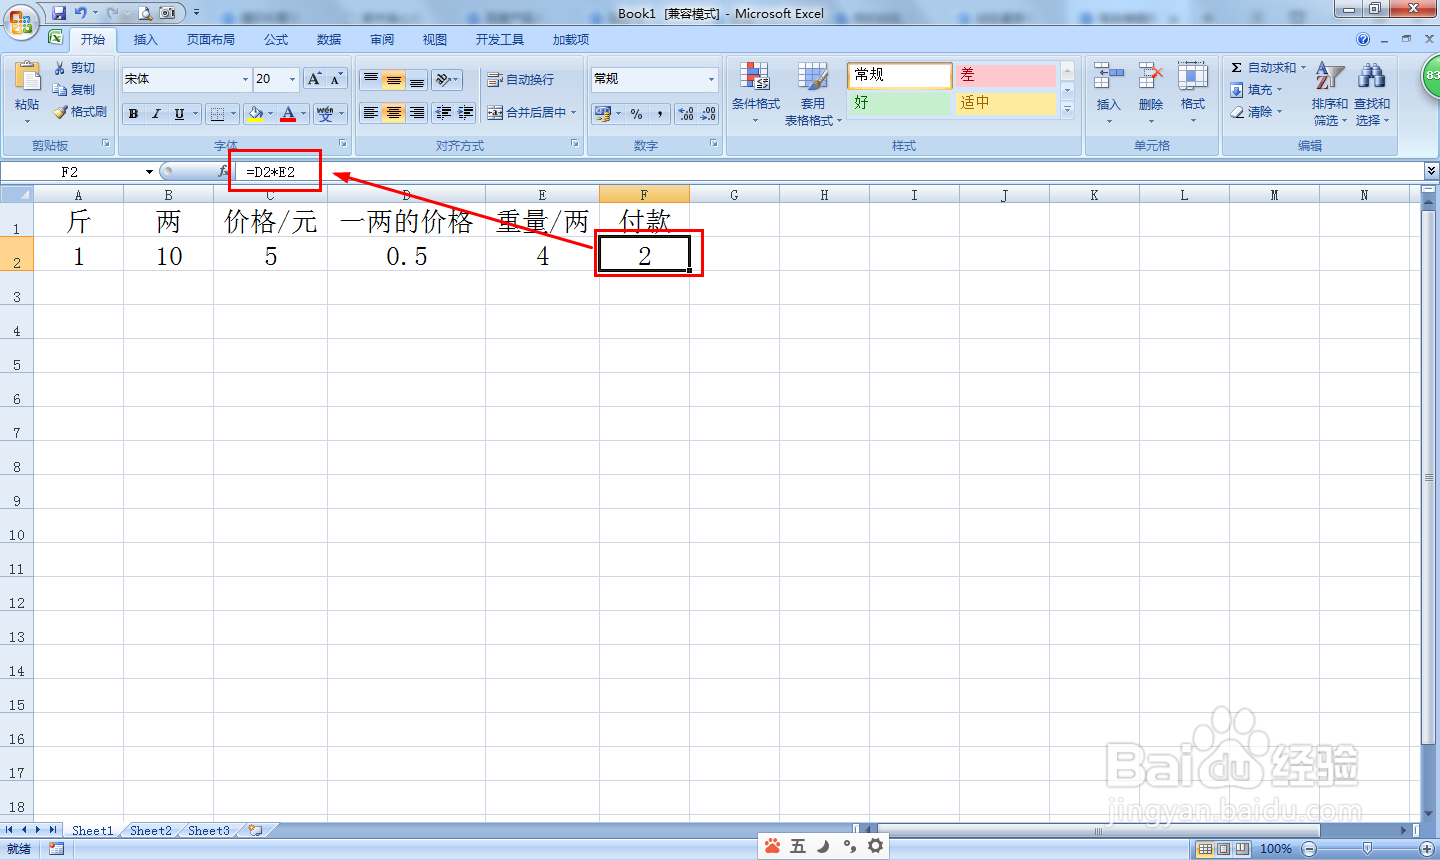Click the Increase Decimal button
Image resolution: width=1440 pixels, height=860 pixels.
click(x=686, y=114)
